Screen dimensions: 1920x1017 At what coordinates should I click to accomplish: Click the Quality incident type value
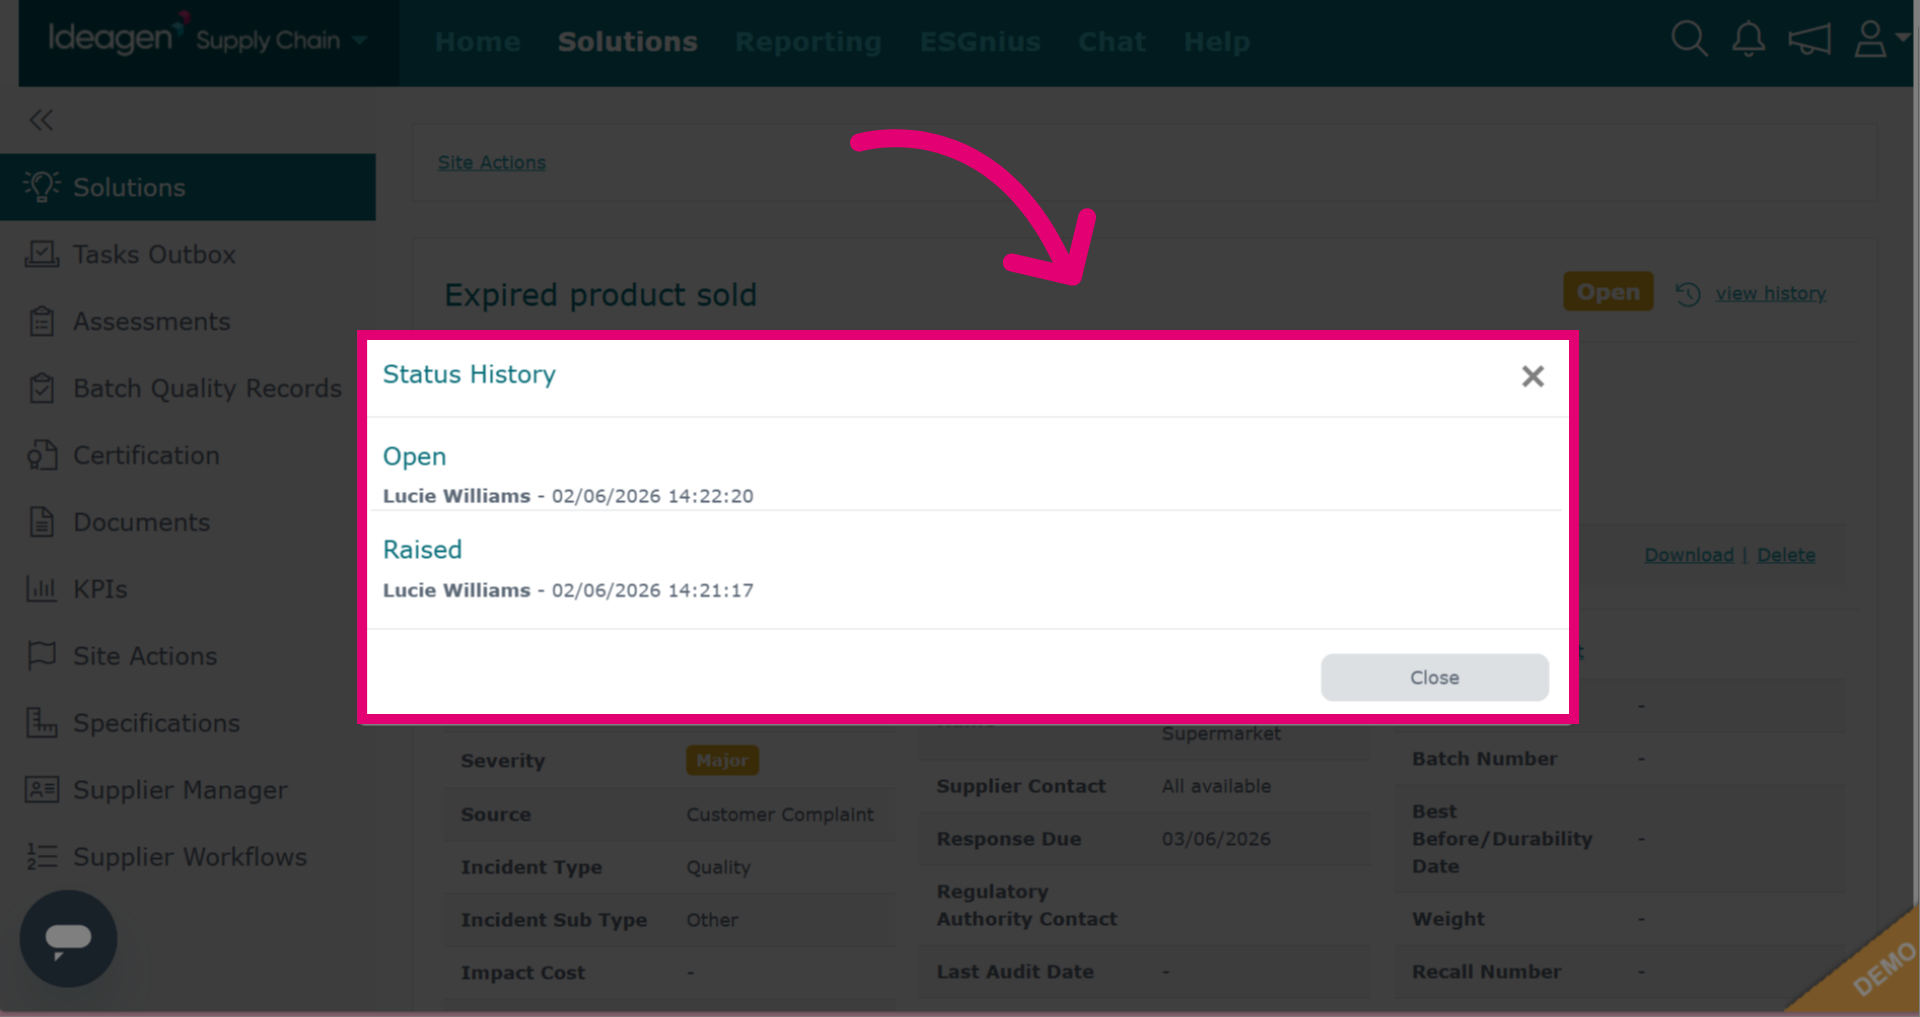[x=718, y=867]
